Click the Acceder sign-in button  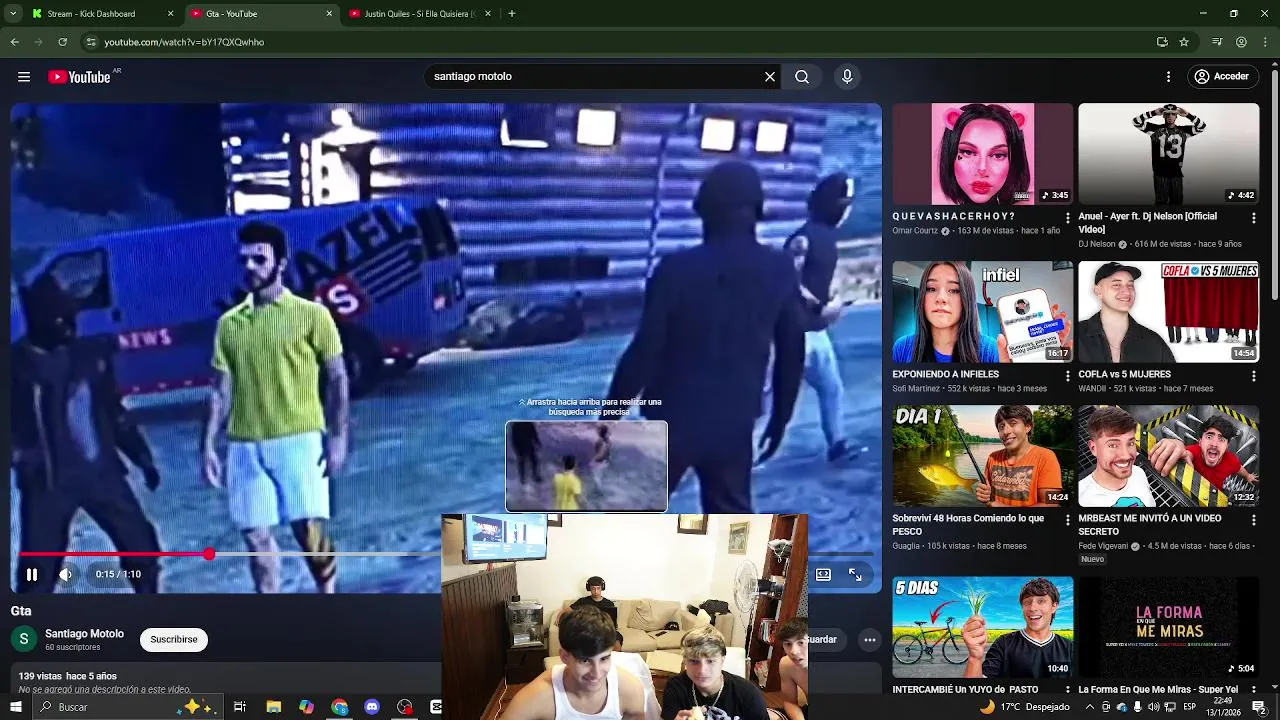1221,77
